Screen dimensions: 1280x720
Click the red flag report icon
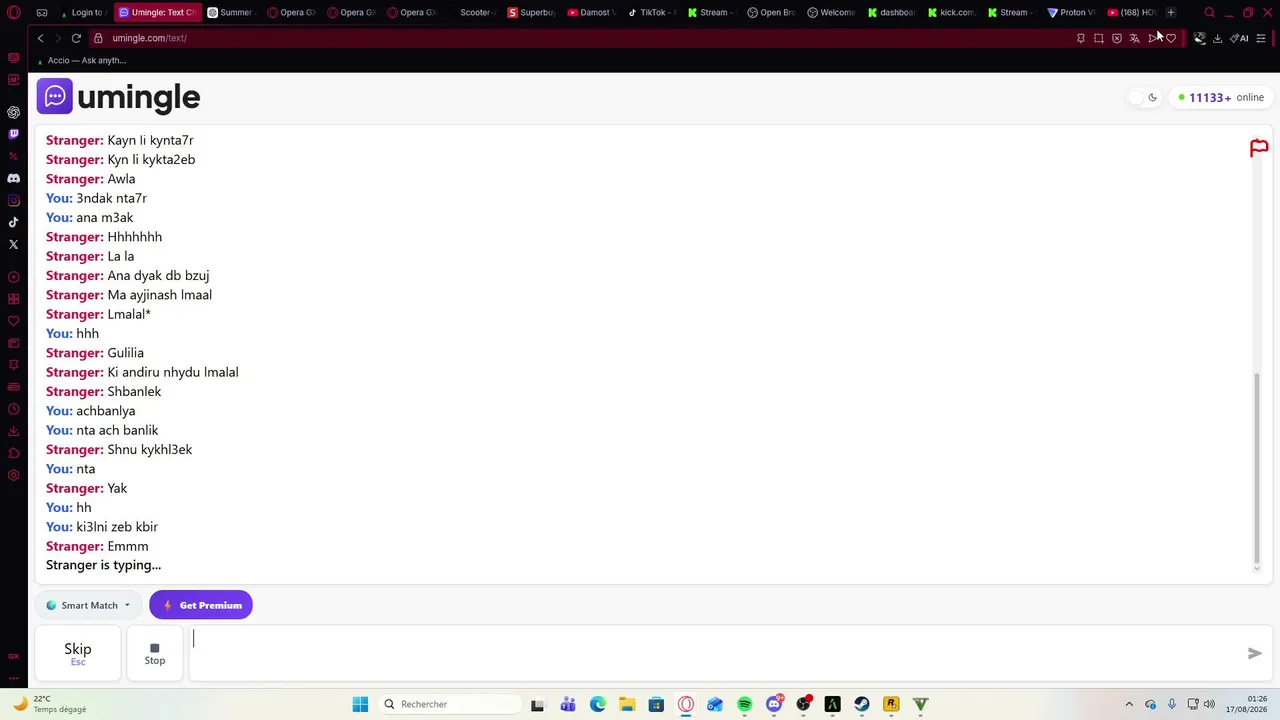pos(1259,149)
